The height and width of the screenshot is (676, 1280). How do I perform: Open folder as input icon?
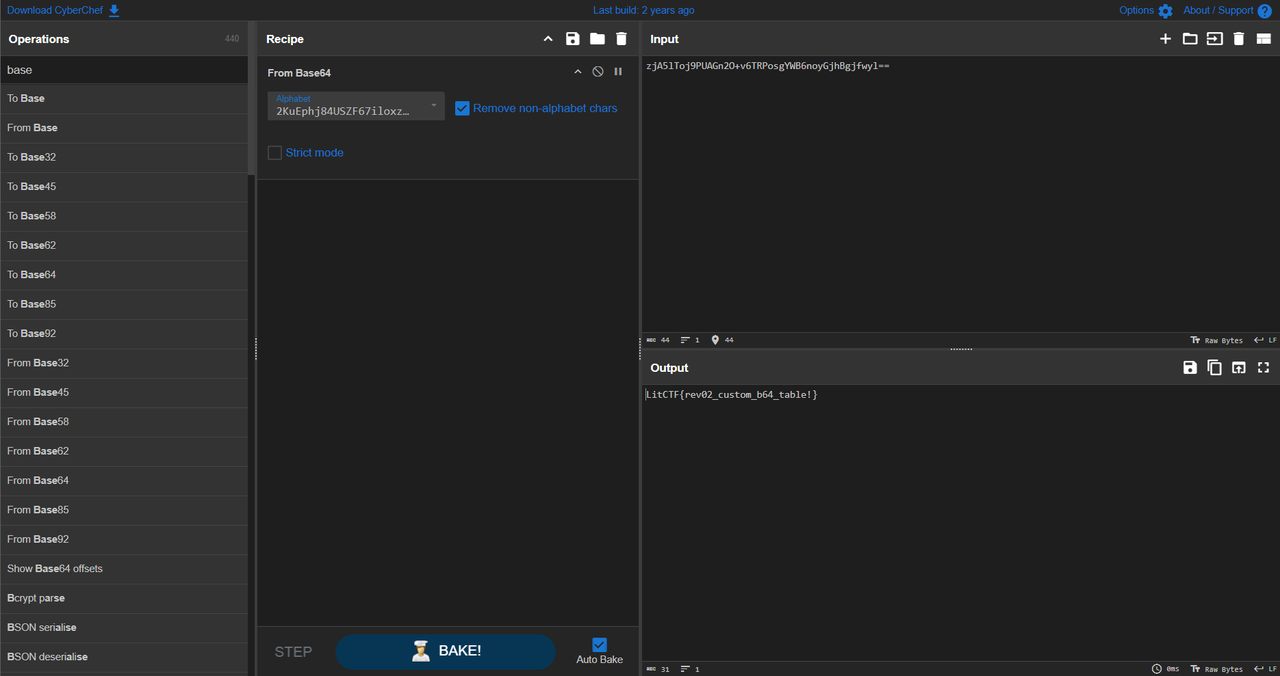tap(1190, 39)
